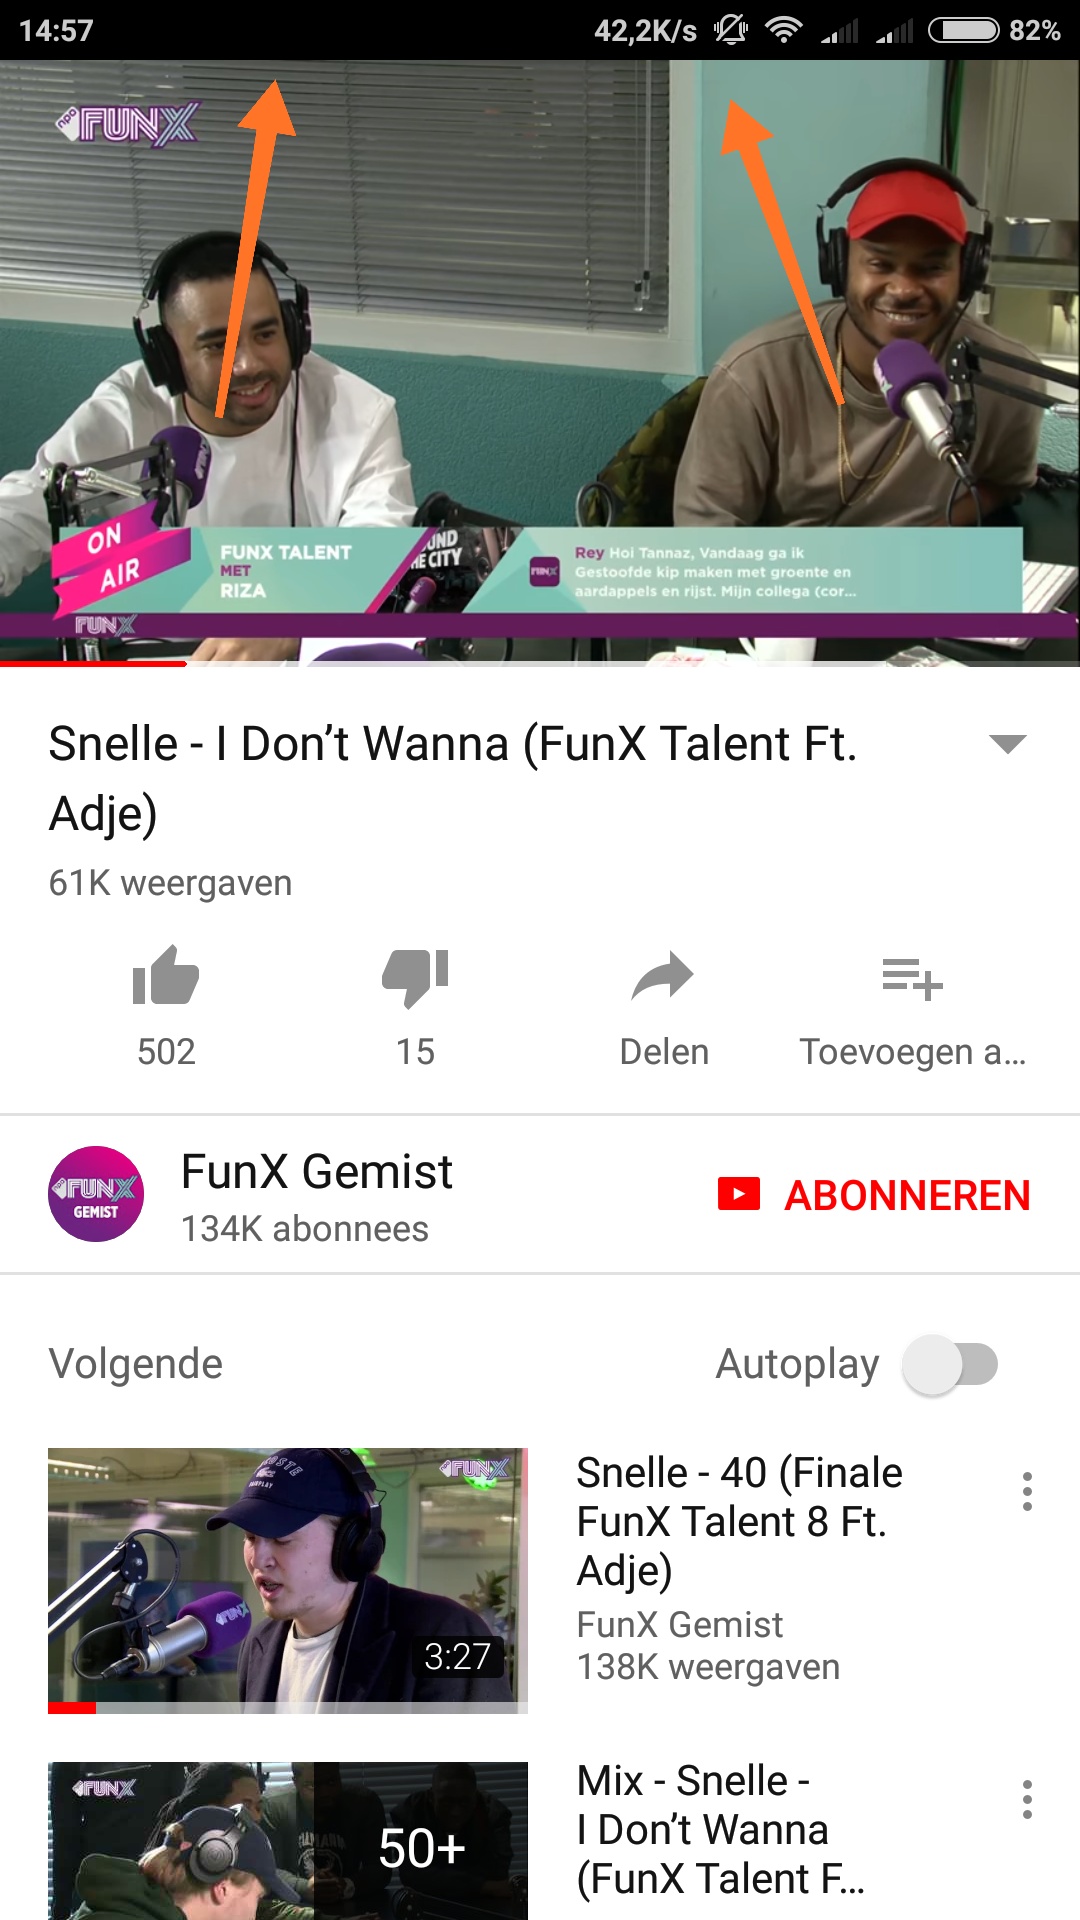
Task: Open the 50+ mix playlist thumbnail
Action: [x=288, y=1841]
